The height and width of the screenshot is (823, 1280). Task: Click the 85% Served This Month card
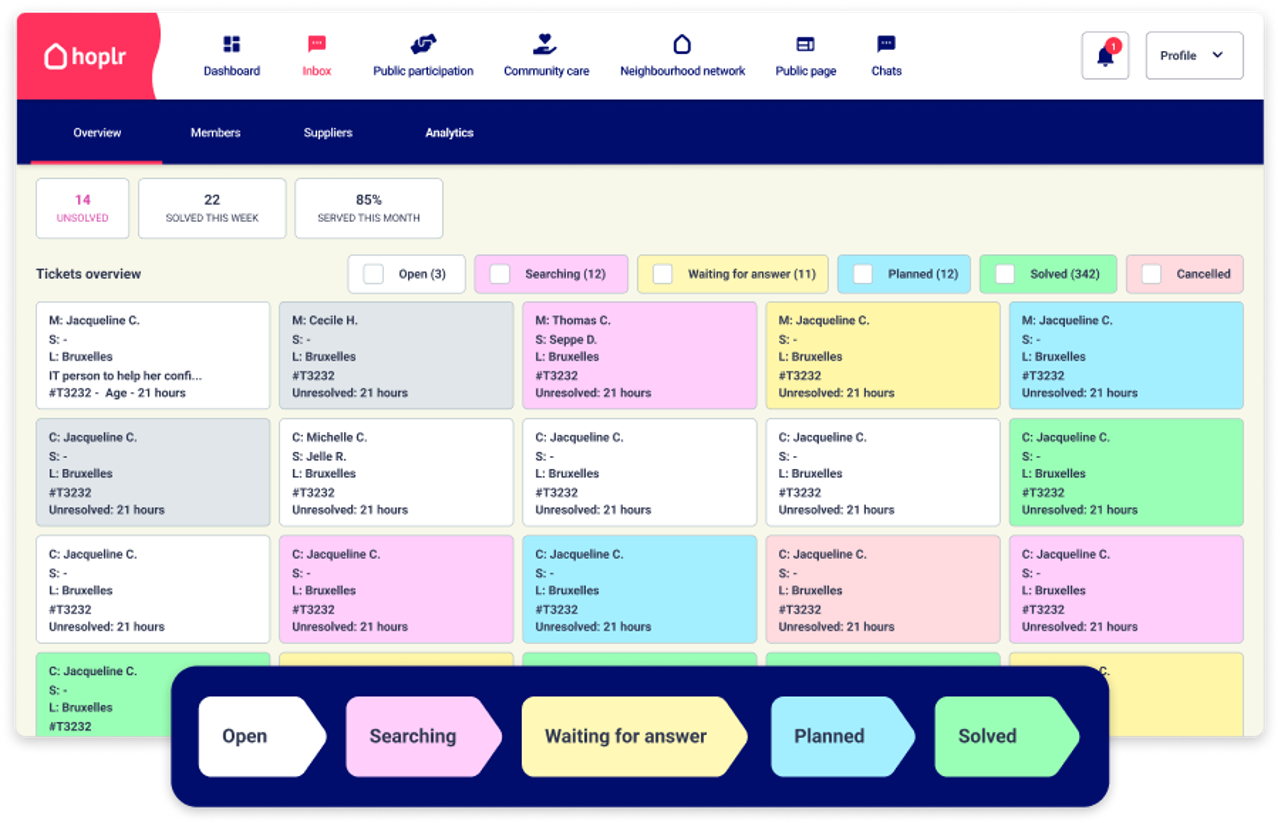(x=369, y=208)
